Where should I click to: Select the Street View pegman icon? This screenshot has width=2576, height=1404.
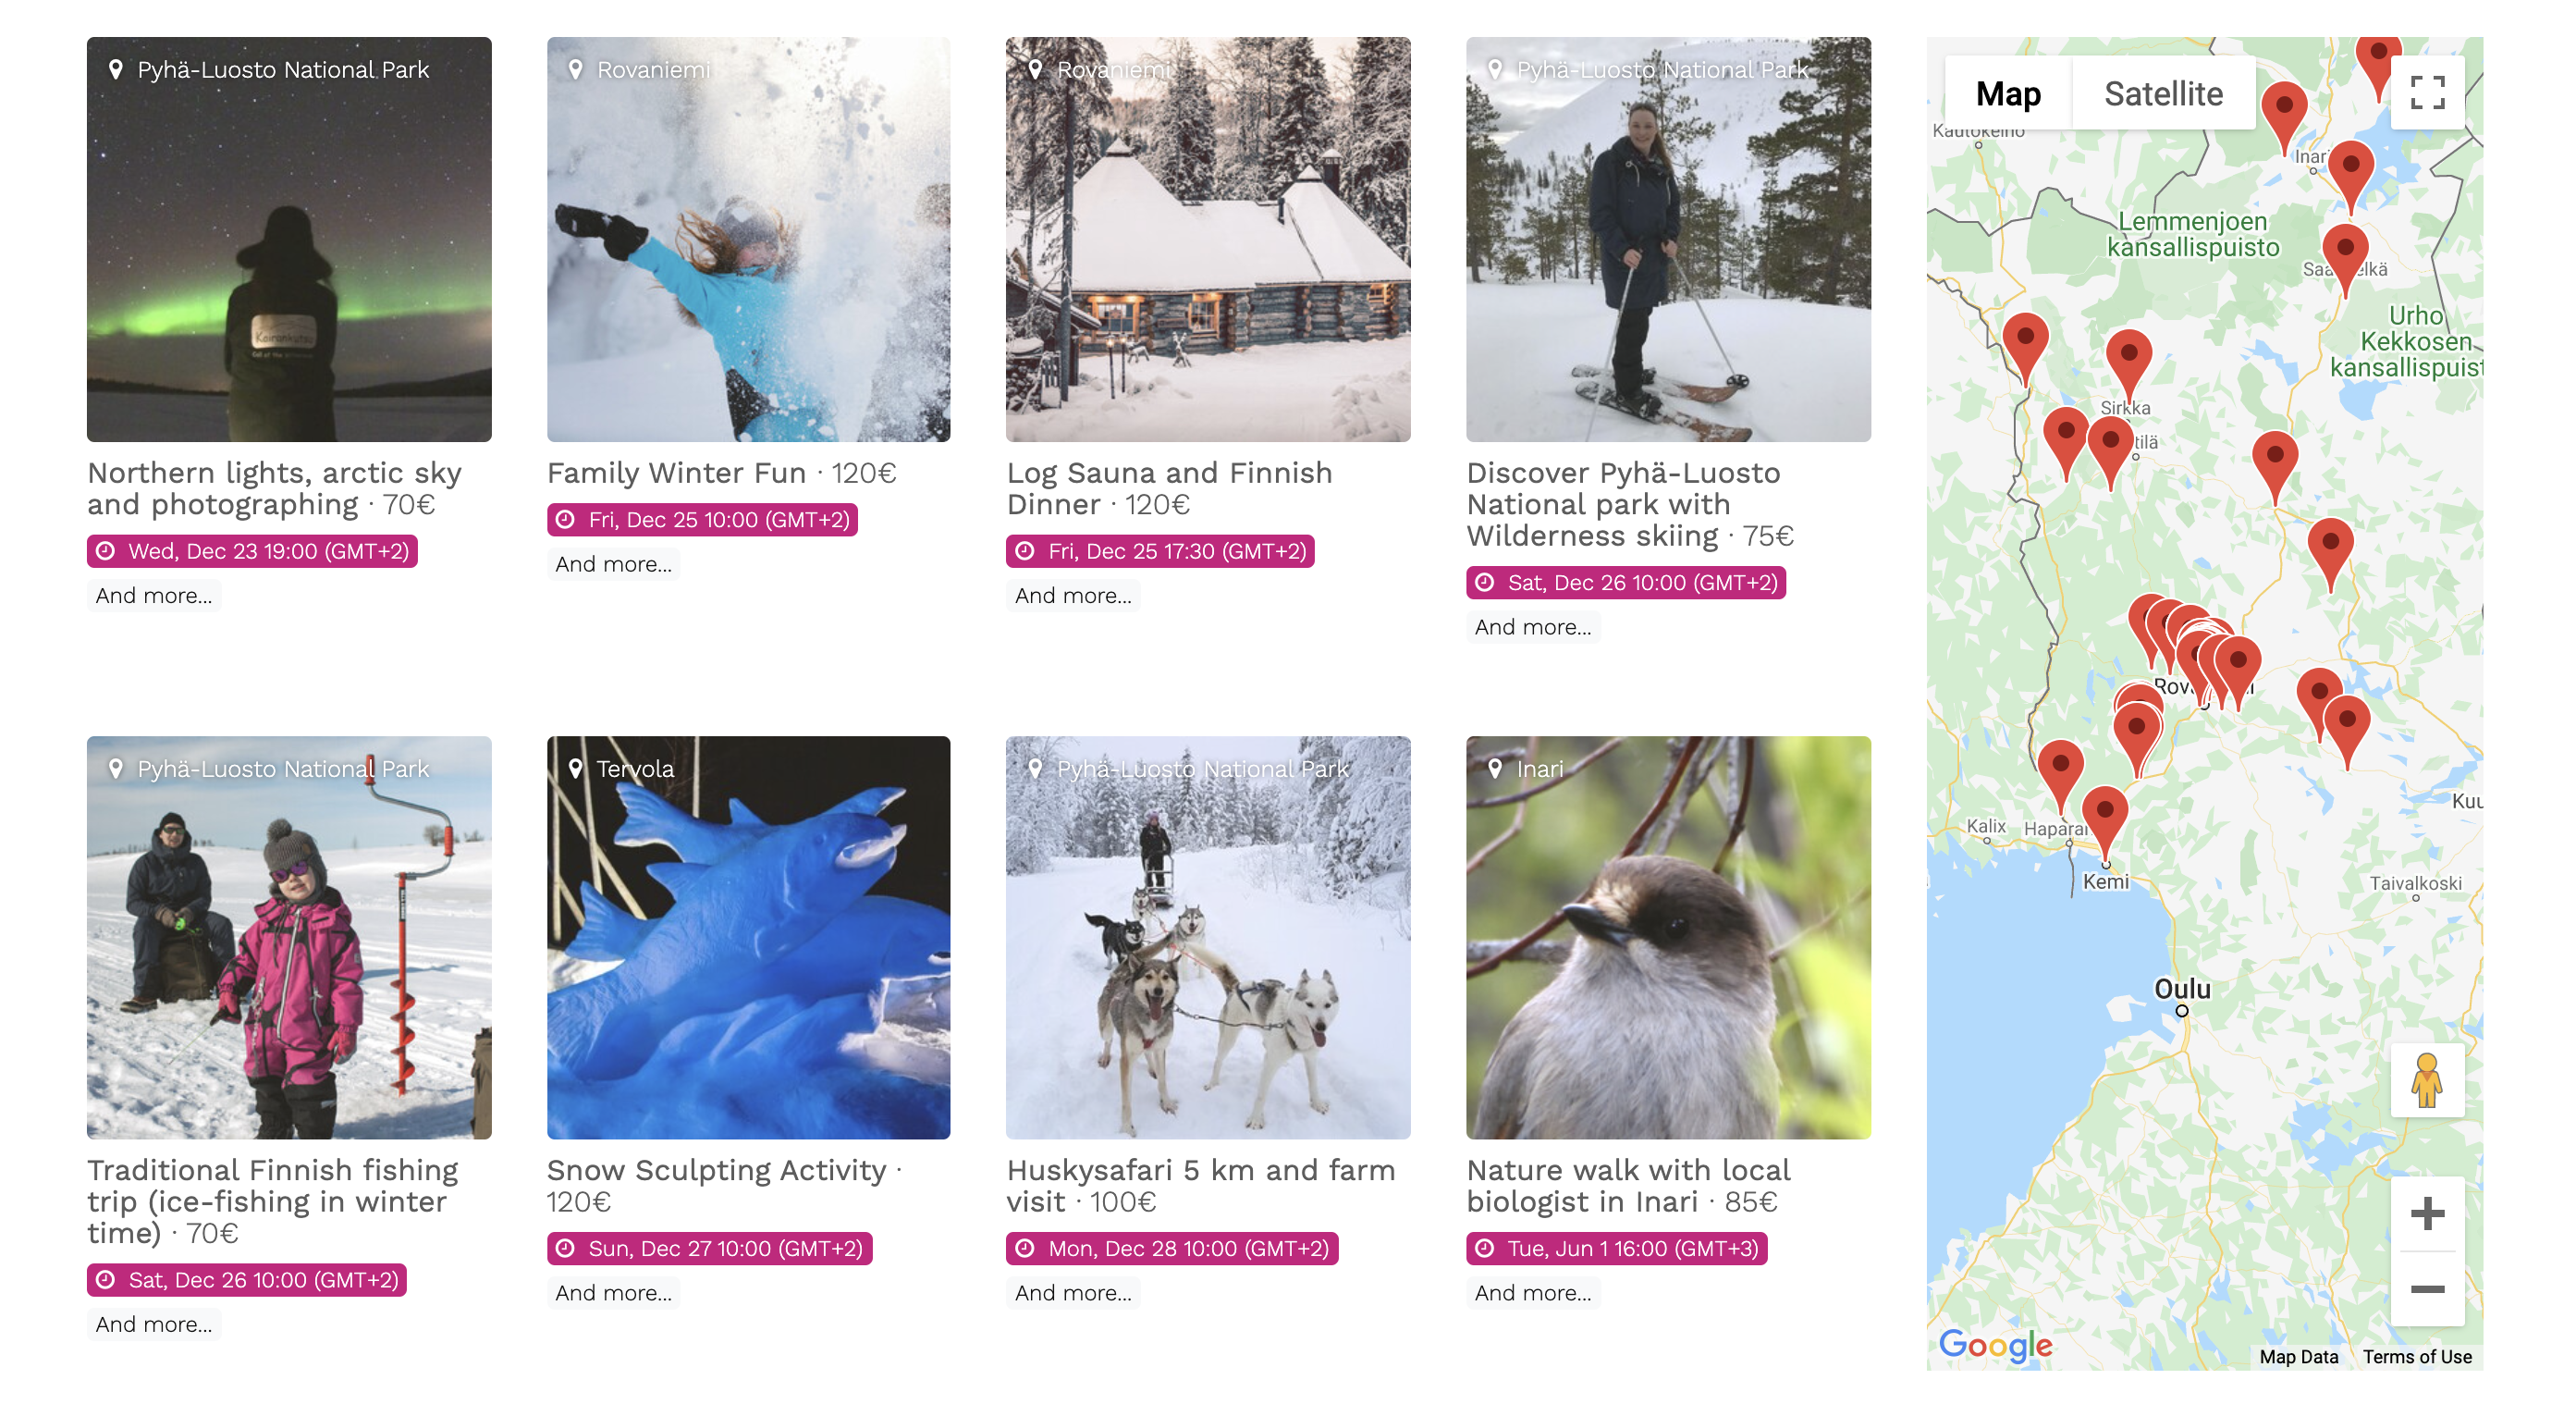click(x=2427, y=1080)
